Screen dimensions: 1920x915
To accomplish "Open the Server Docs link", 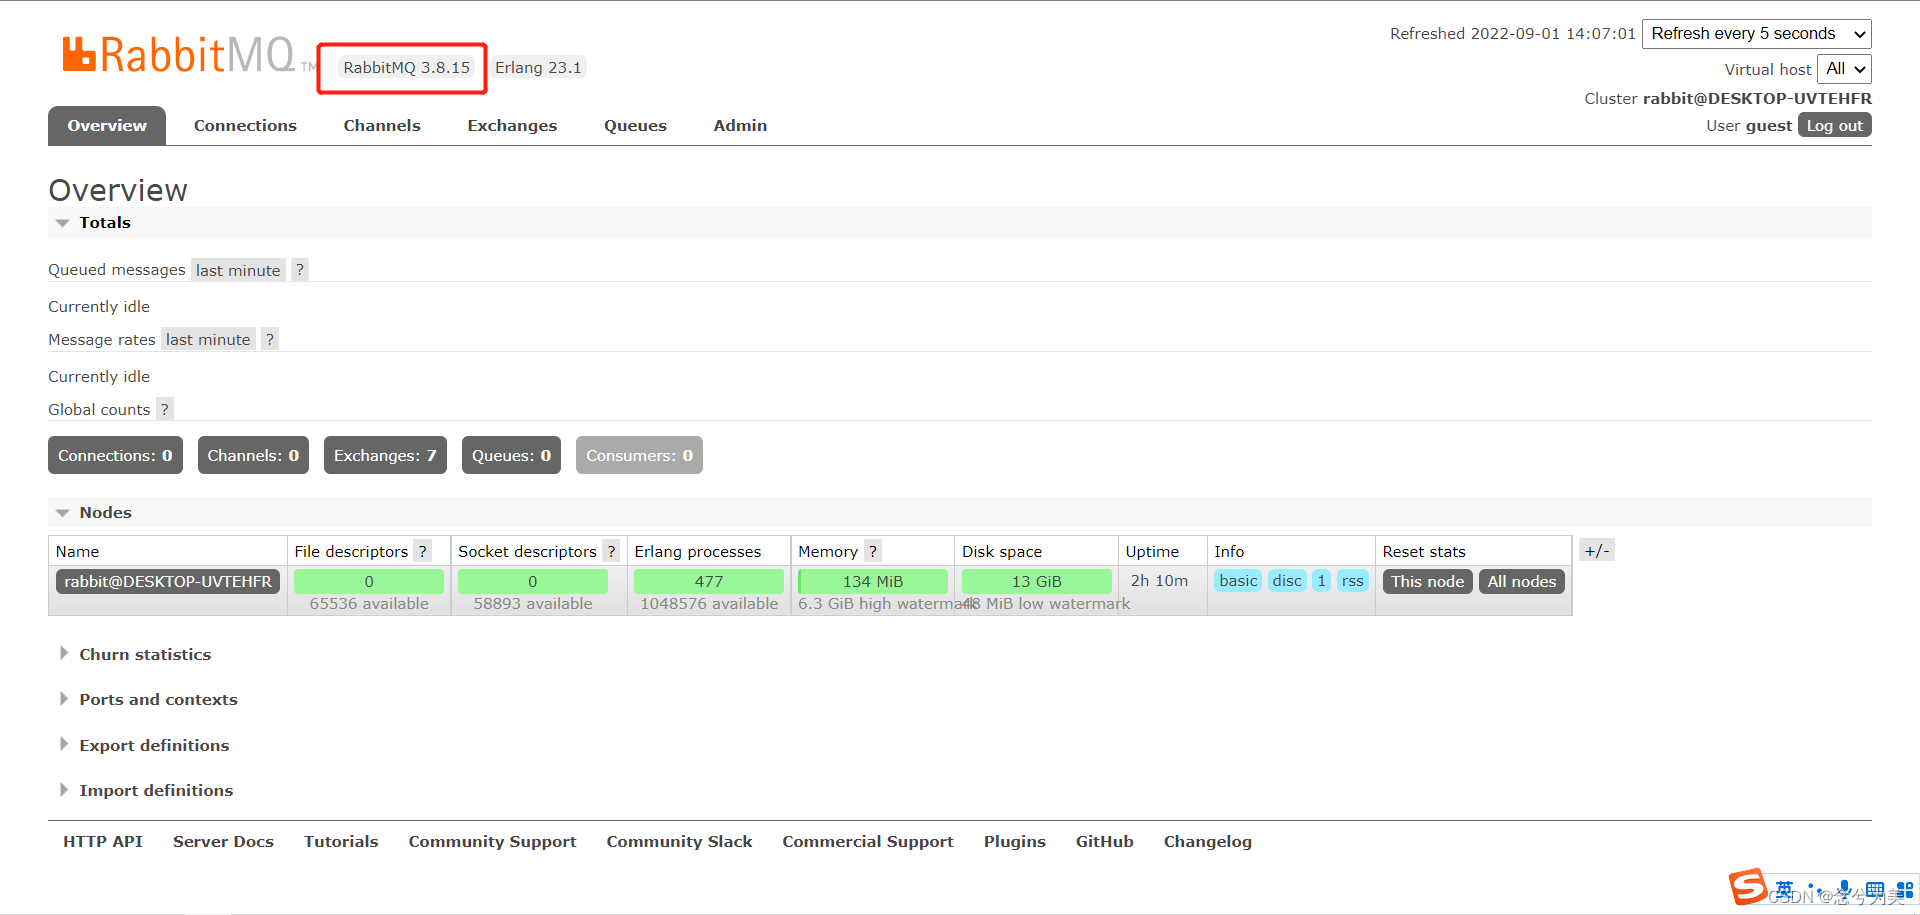I will (223, 842).
